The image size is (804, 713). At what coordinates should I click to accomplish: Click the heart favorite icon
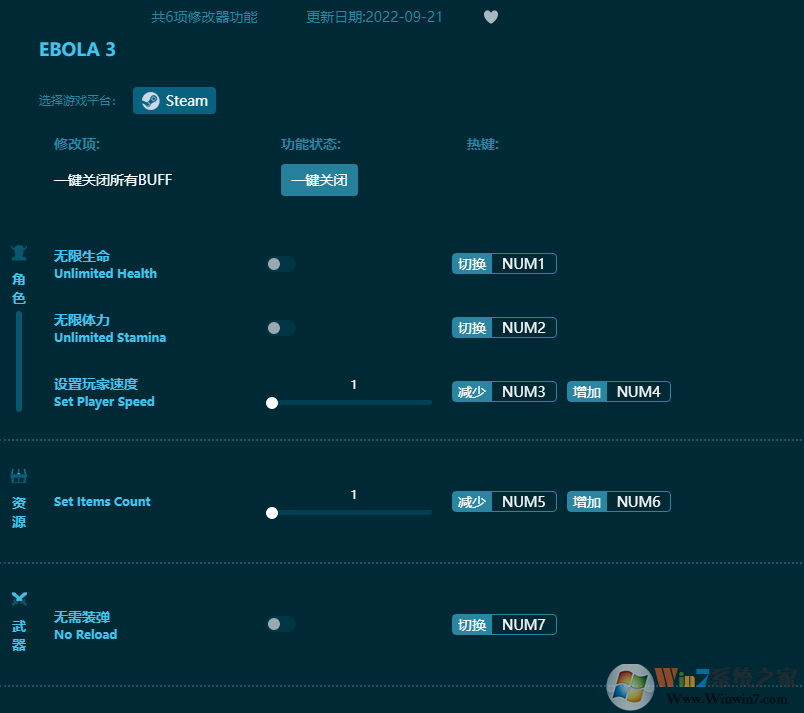490,17
